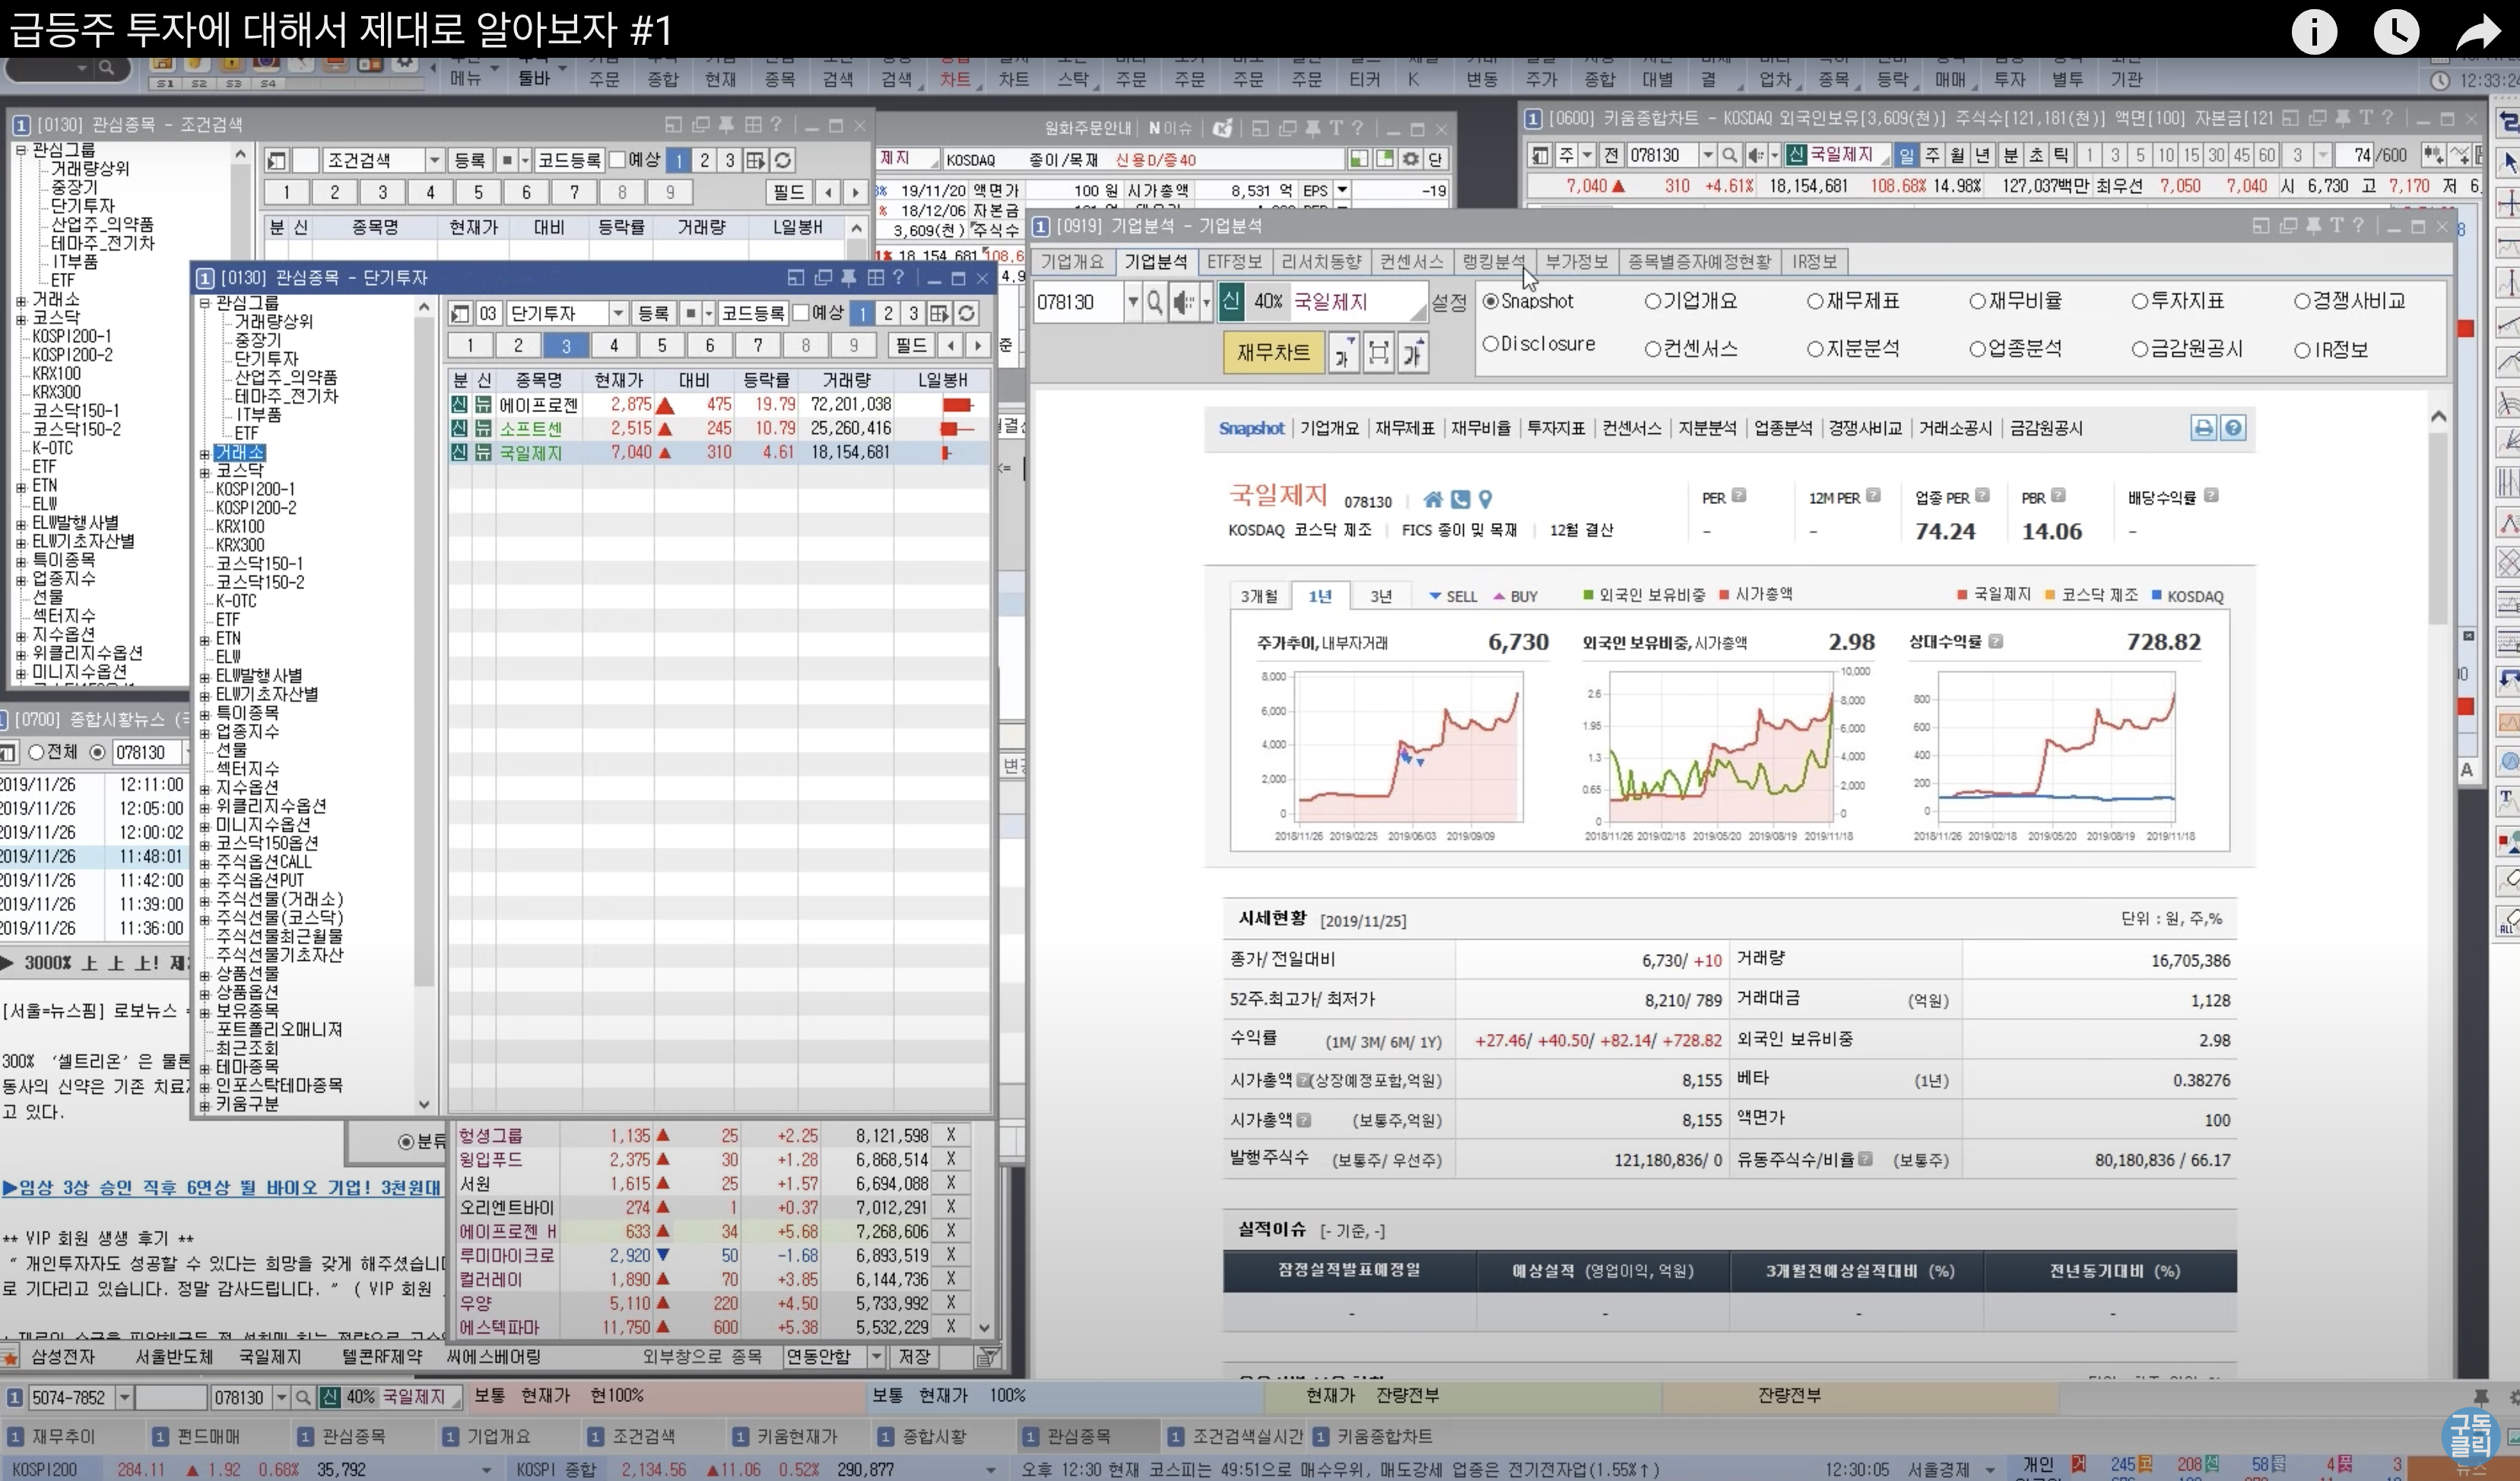This screenshot has height=1481, width=2520.
Task: Click the print icon in Snapshot report header
Action: point(2203,428)
